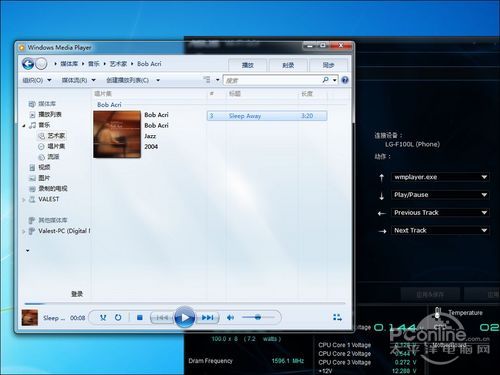This screenshot has height=375, width=500.
Task: Select Pictures in the sidebar
Action: (40, 178)
